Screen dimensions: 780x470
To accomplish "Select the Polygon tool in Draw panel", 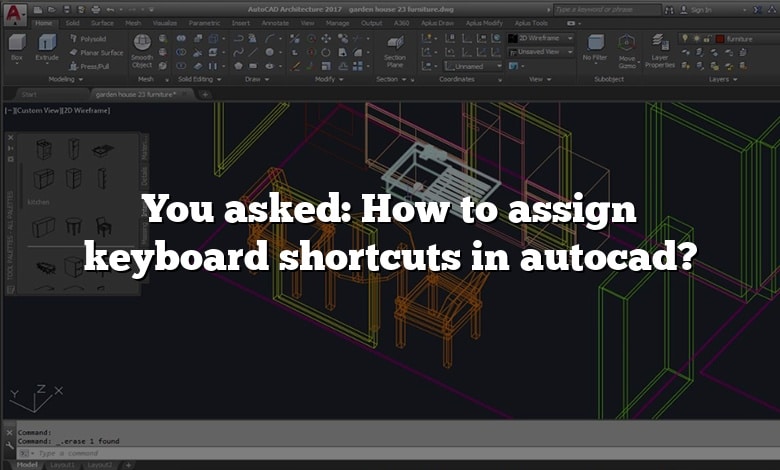I will point(238,66).
